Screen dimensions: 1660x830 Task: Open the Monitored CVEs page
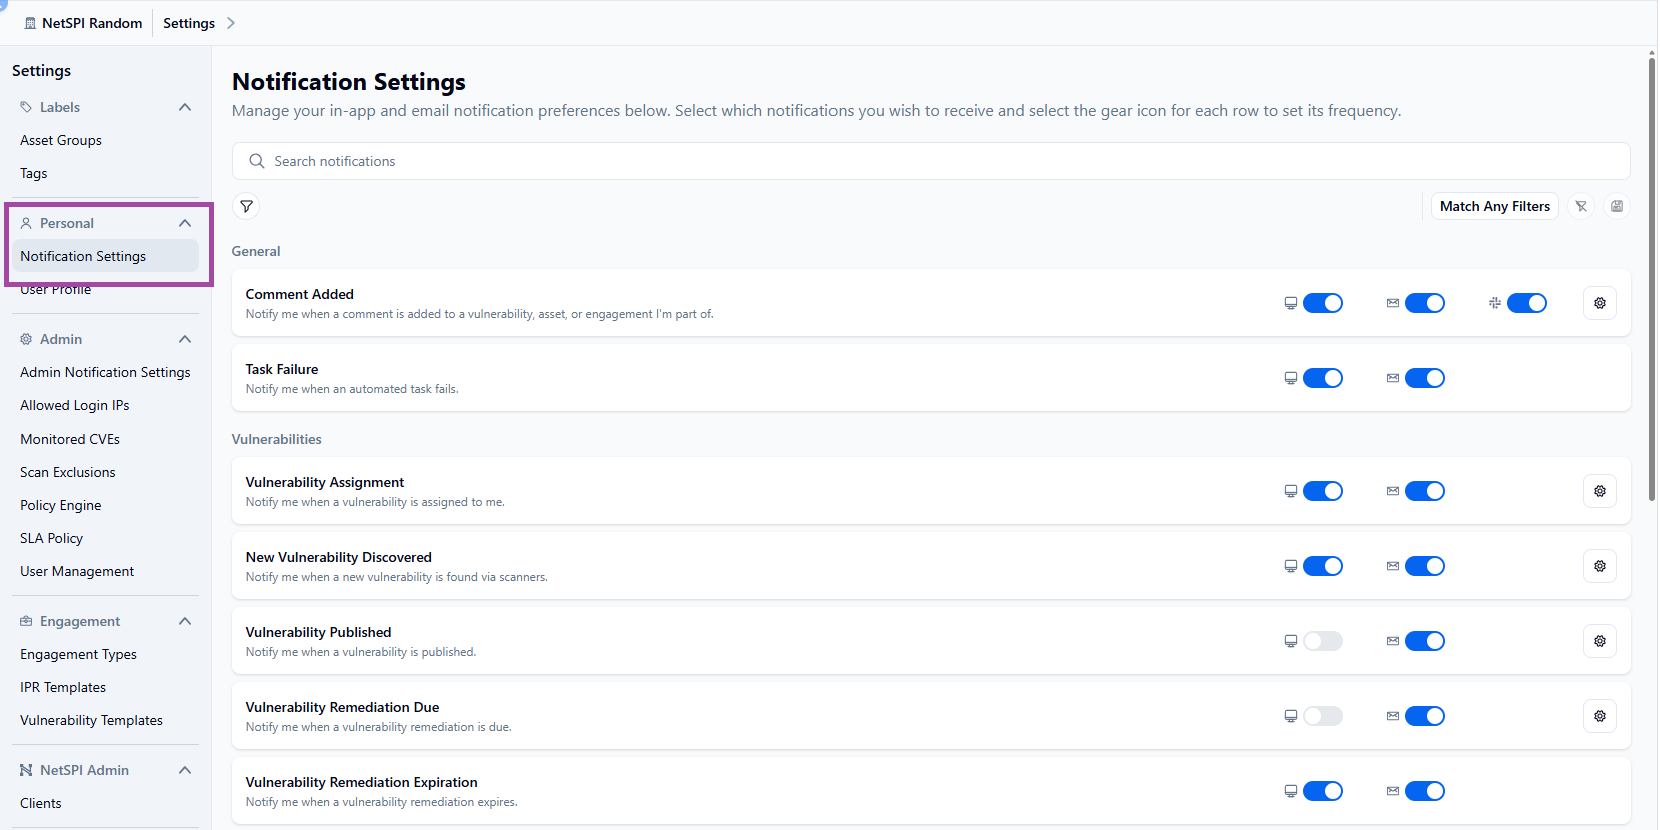pyautogui.click(x=70, y=439)
